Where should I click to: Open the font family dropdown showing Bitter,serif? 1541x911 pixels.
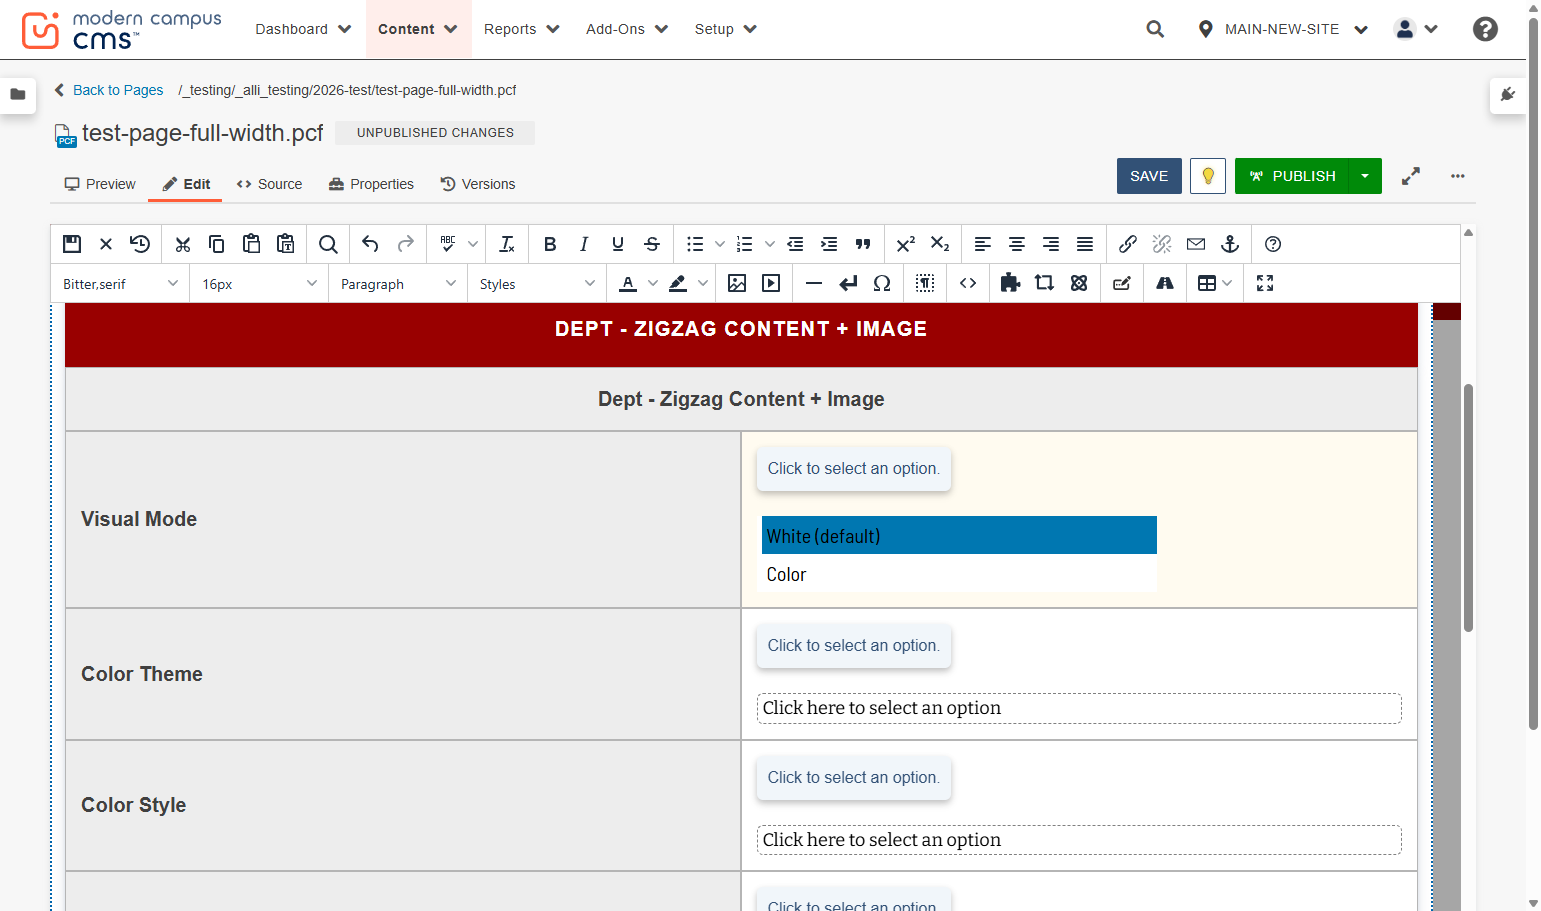(121, 284)
